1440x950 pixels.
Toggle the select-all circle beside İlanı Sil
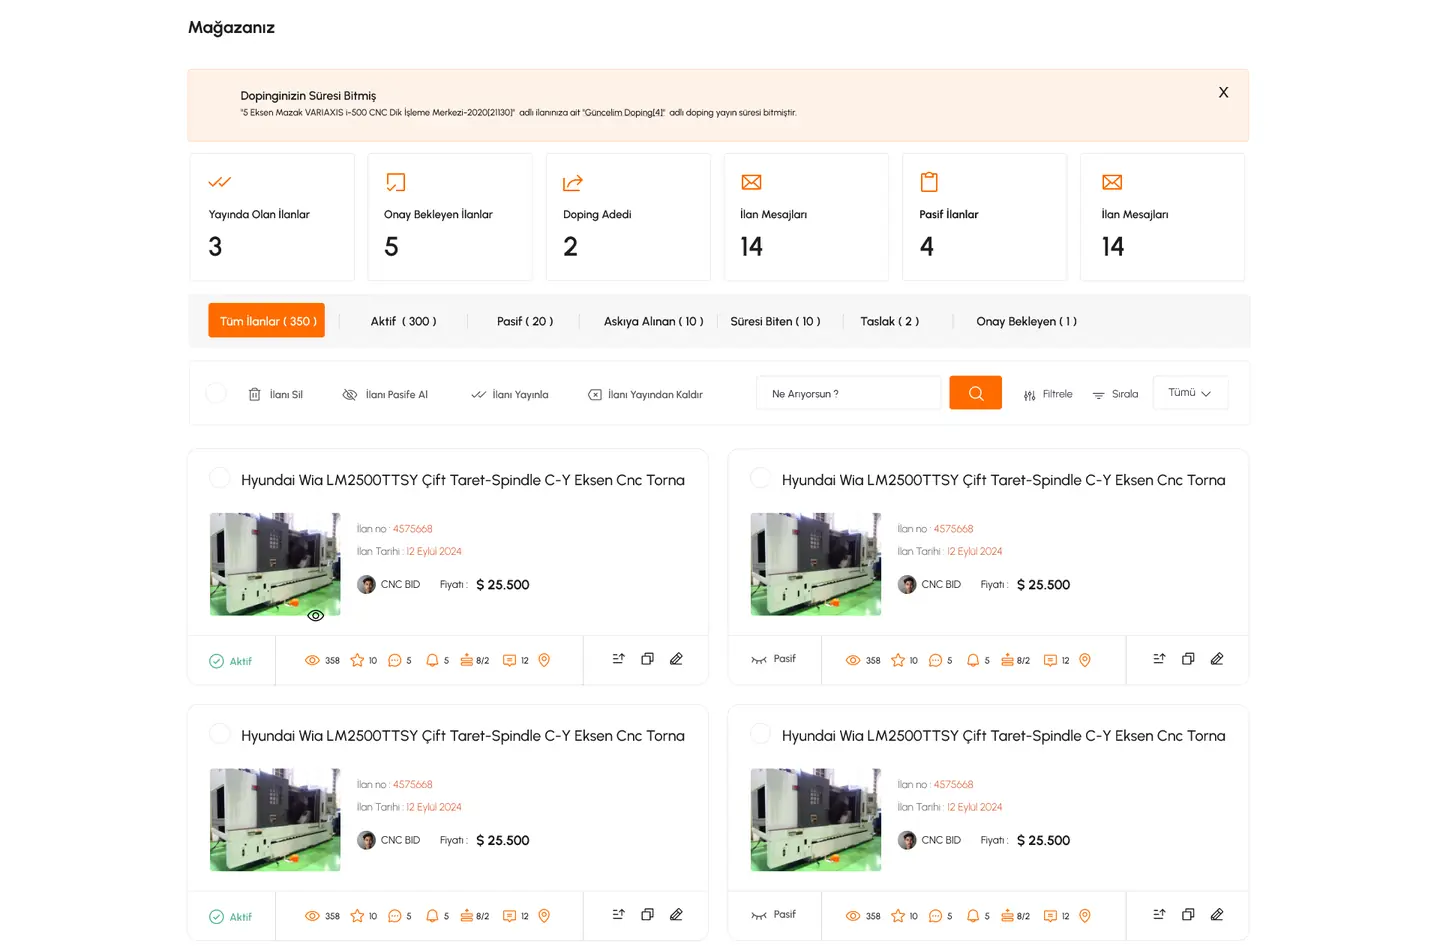click(216, 393)
